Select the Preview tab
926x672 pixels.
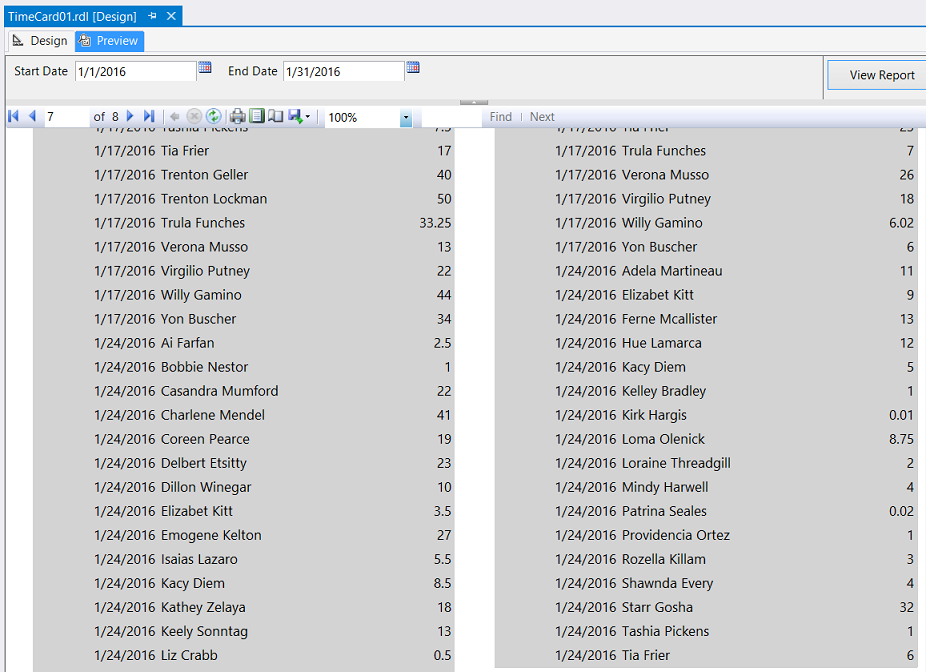[109, 41]
